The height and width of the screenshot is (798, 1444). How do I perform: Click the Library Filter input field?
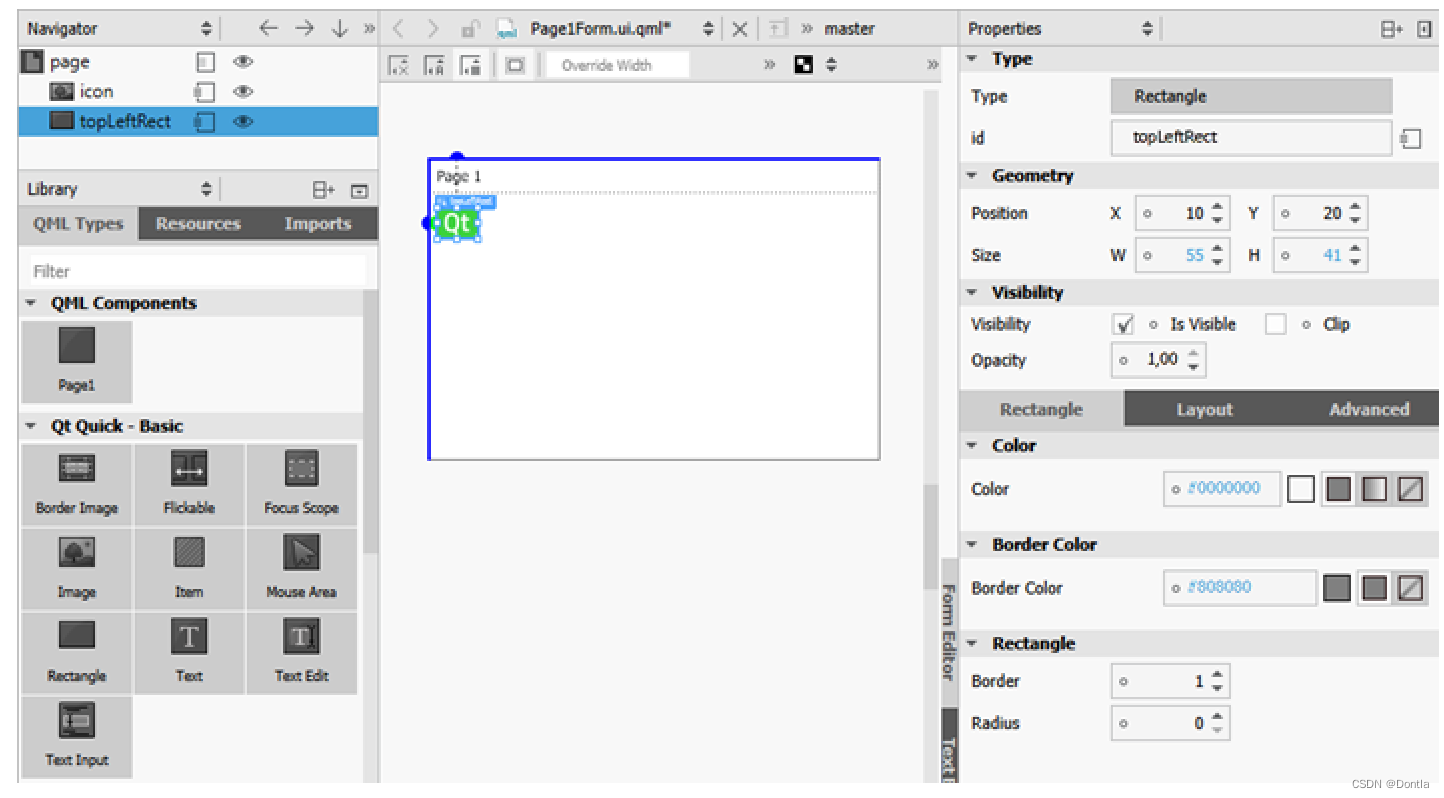[x=198, y=271]
